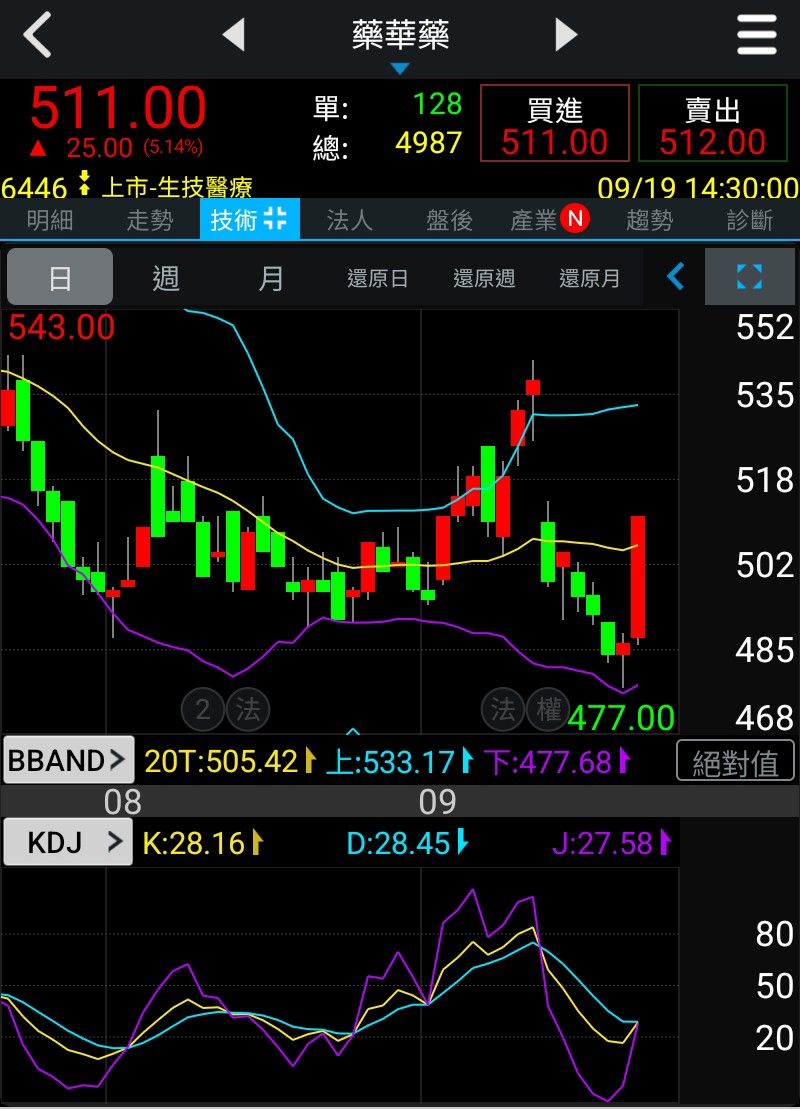Open the 診斷 tab
Viewport: 800px width, 1109px height.
(750, 220)
